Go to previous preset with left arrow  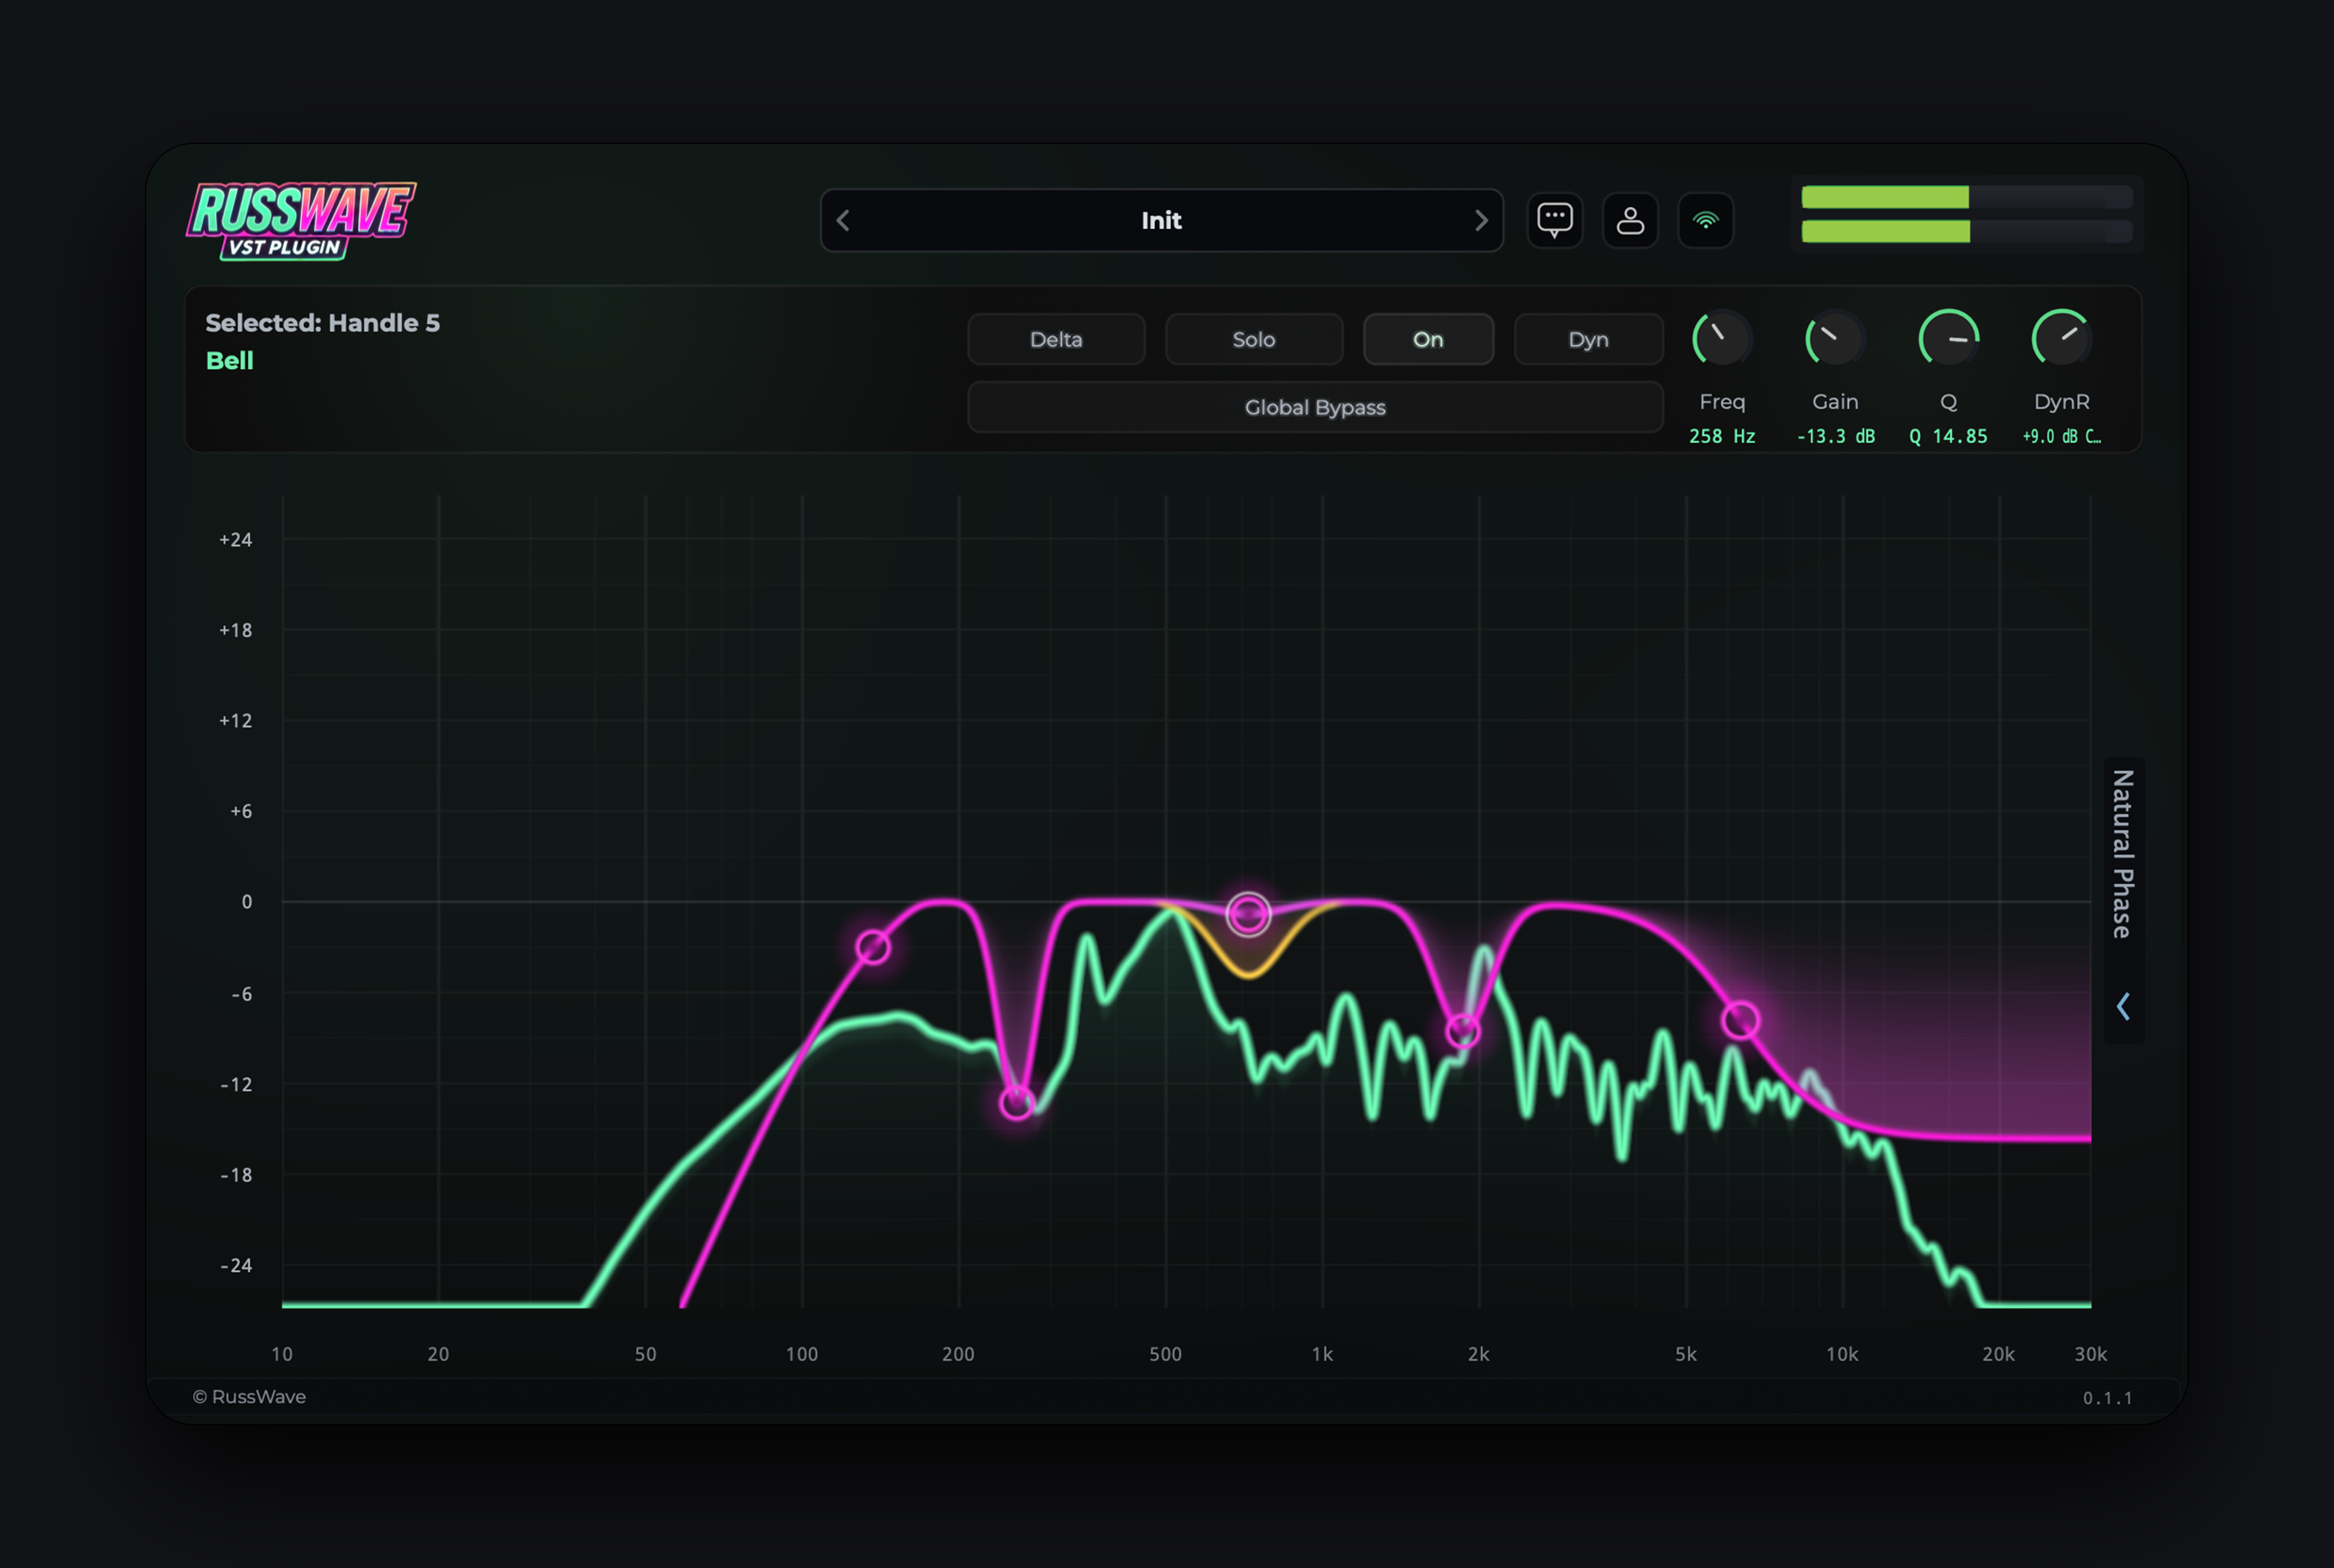click(x=843, y=220)
